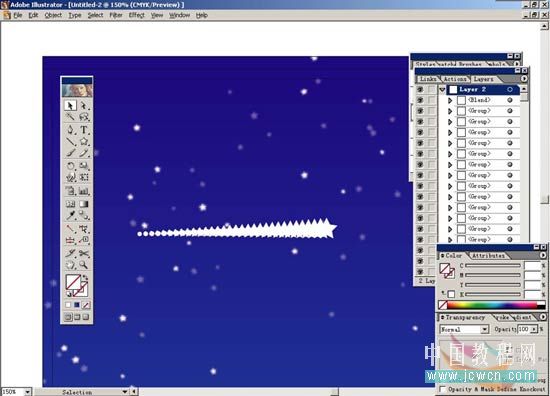The height and width of the screenshot is (396, 550).
Task: Collapse Layer 2 disclosure triangle
Action: [x=442, y=90]
